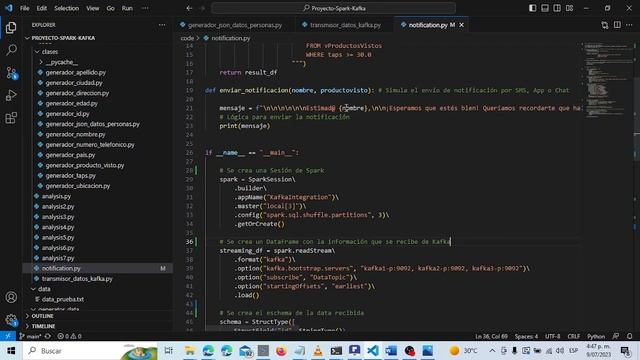Viewport: 640px width, 360px height.
Task: Click the sync changes icon in status bar
Action: tap(48, 336)
